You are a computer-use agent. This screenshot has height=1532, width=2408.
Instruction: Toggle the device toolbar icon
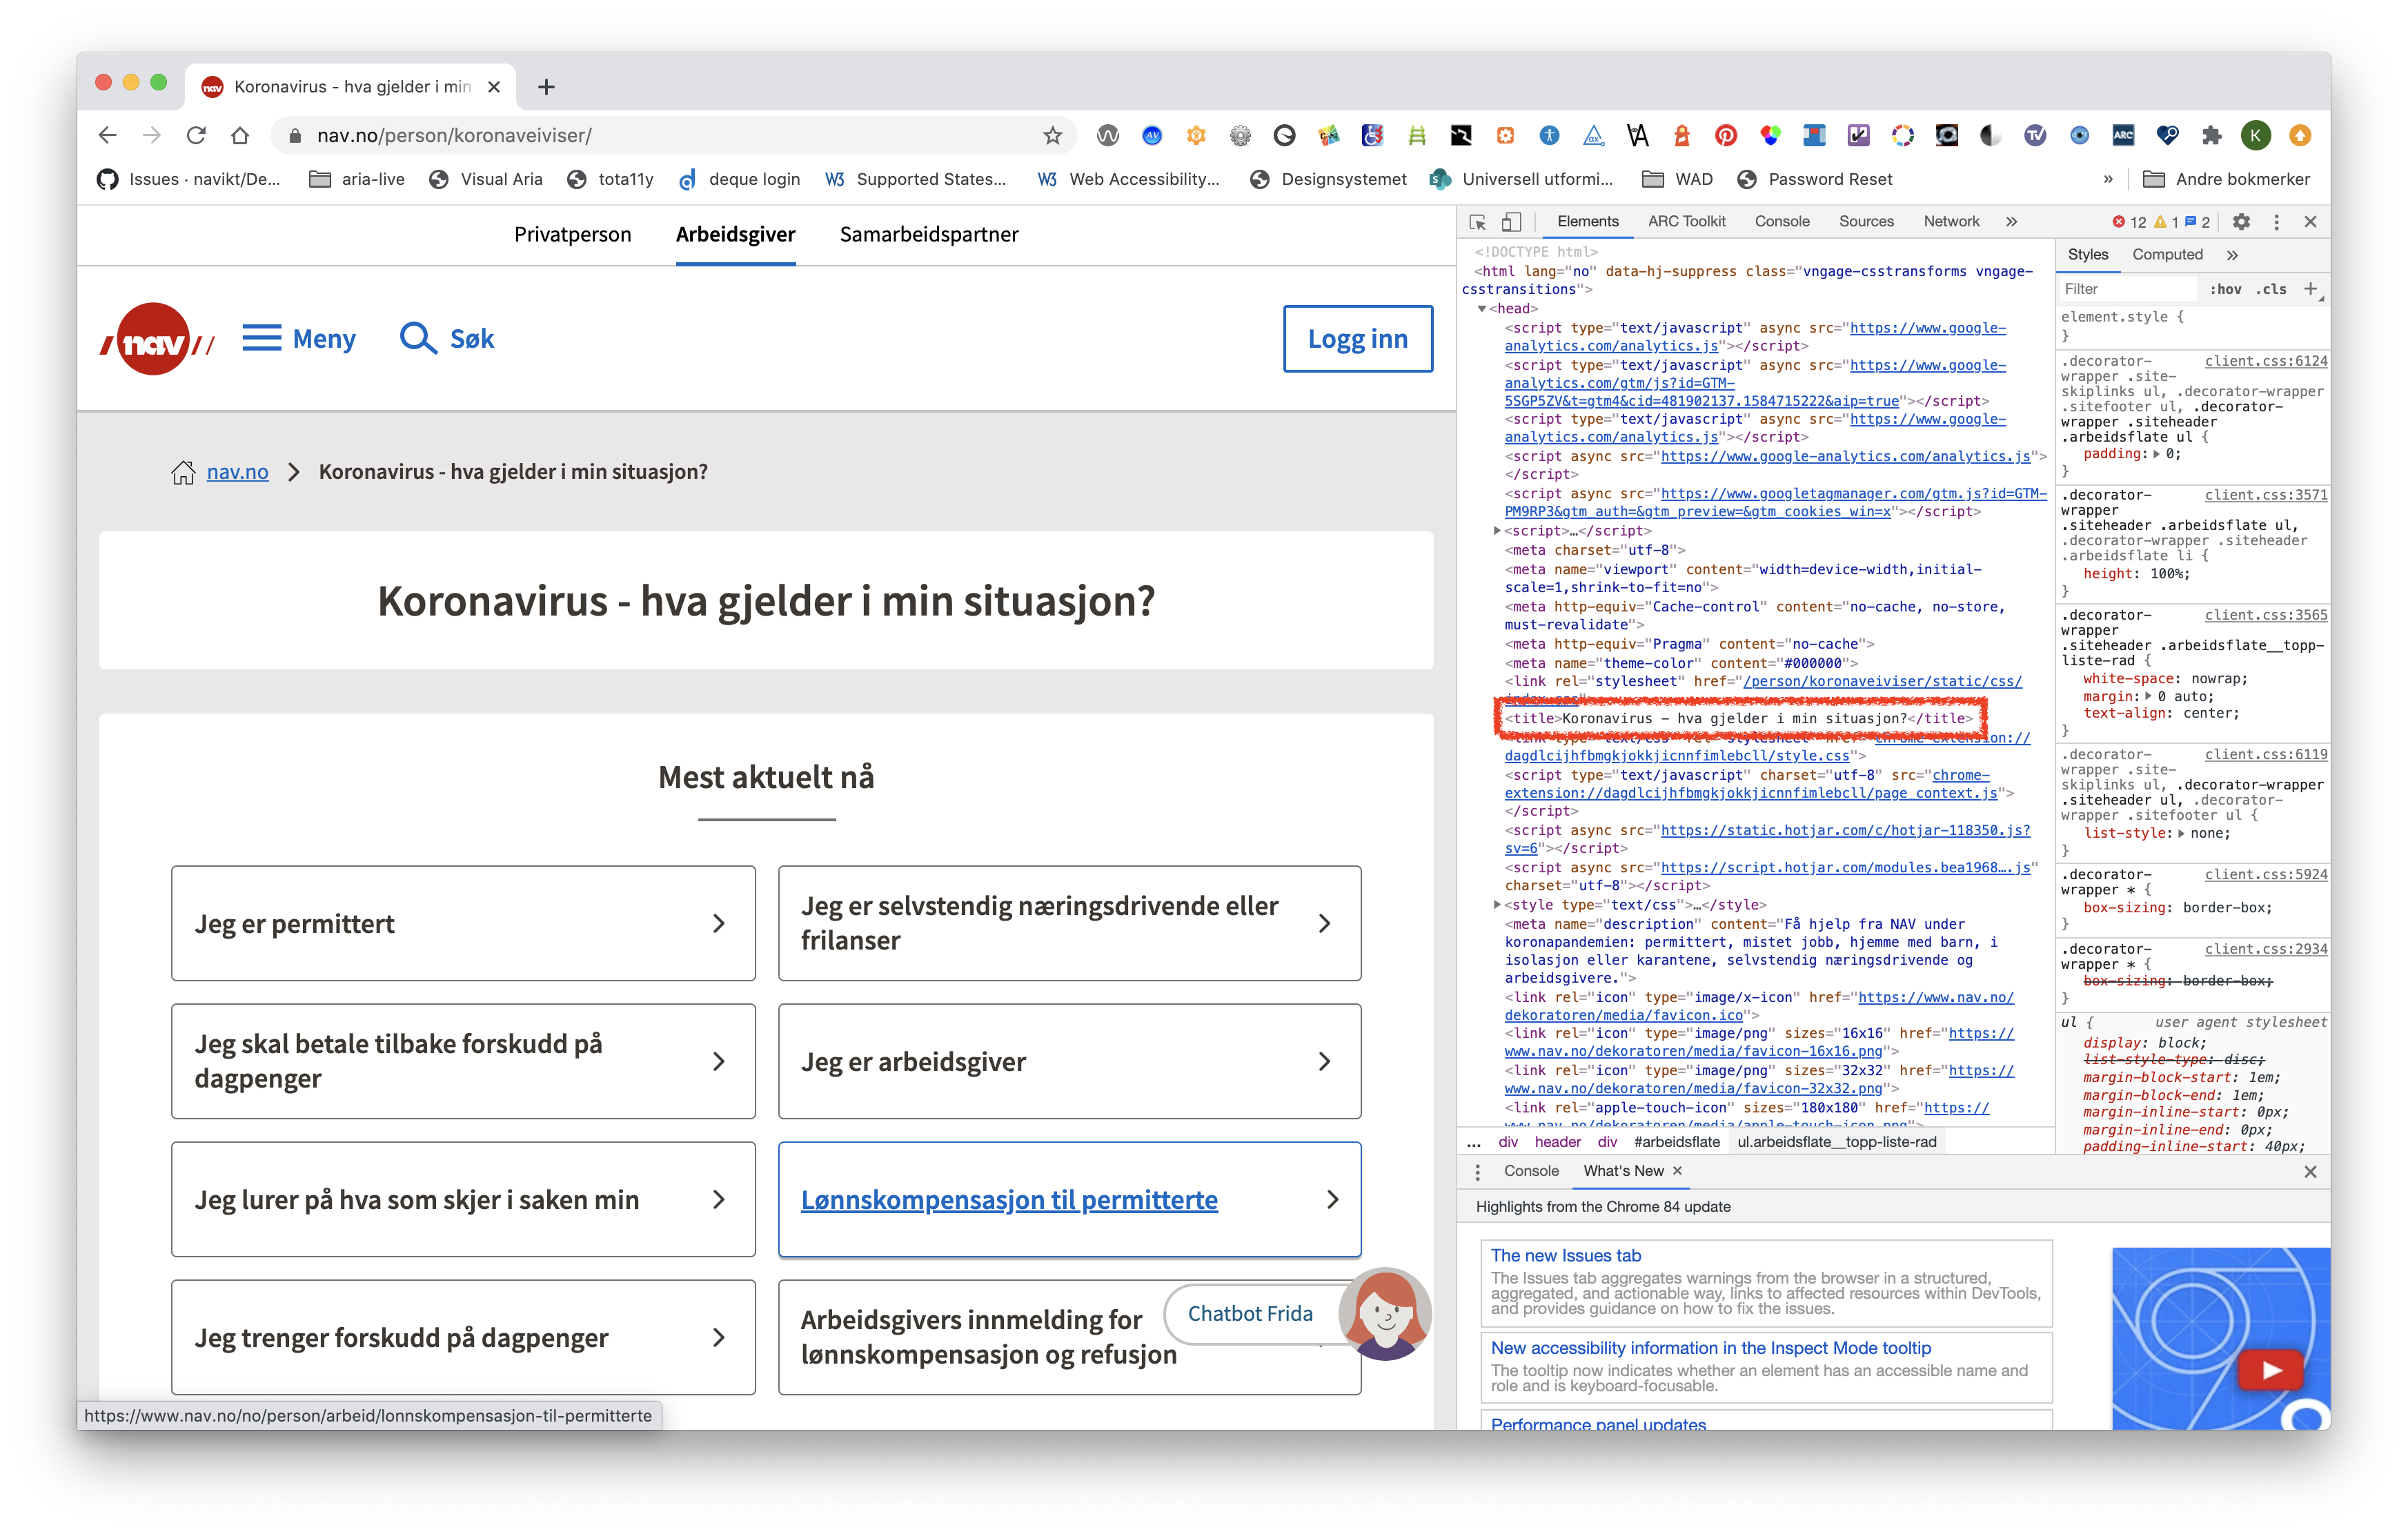pyautogui.click(x=1511, y=222)
